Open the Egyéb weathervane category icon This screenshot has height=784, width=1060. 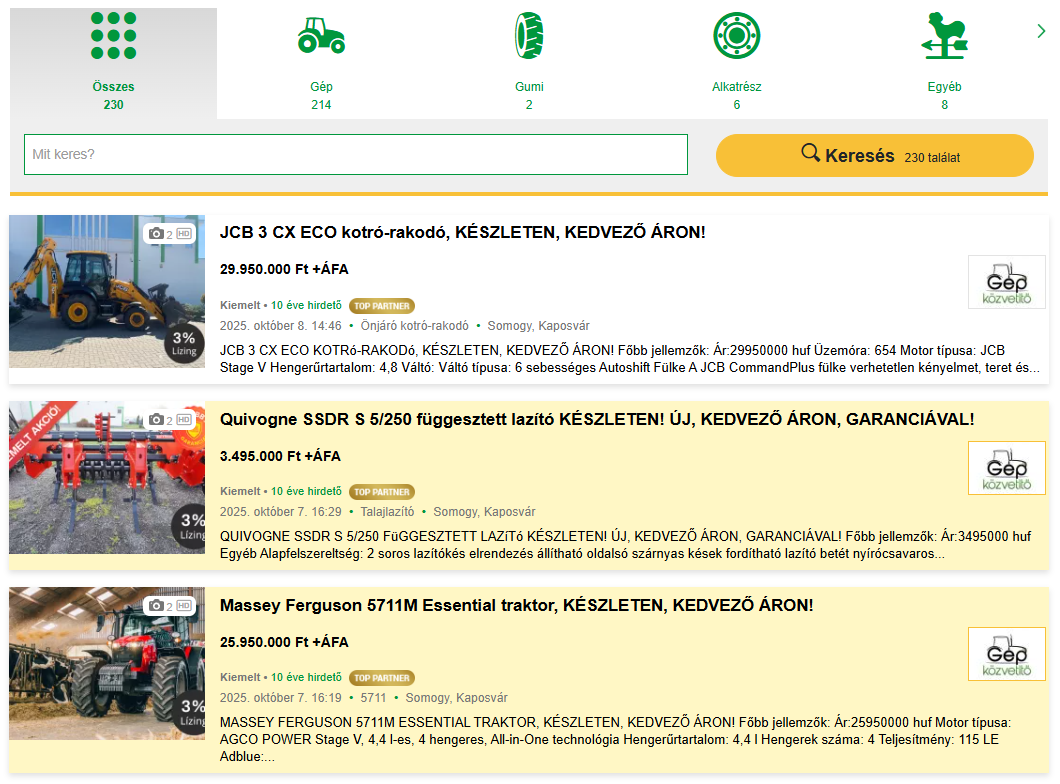point(944,37)
